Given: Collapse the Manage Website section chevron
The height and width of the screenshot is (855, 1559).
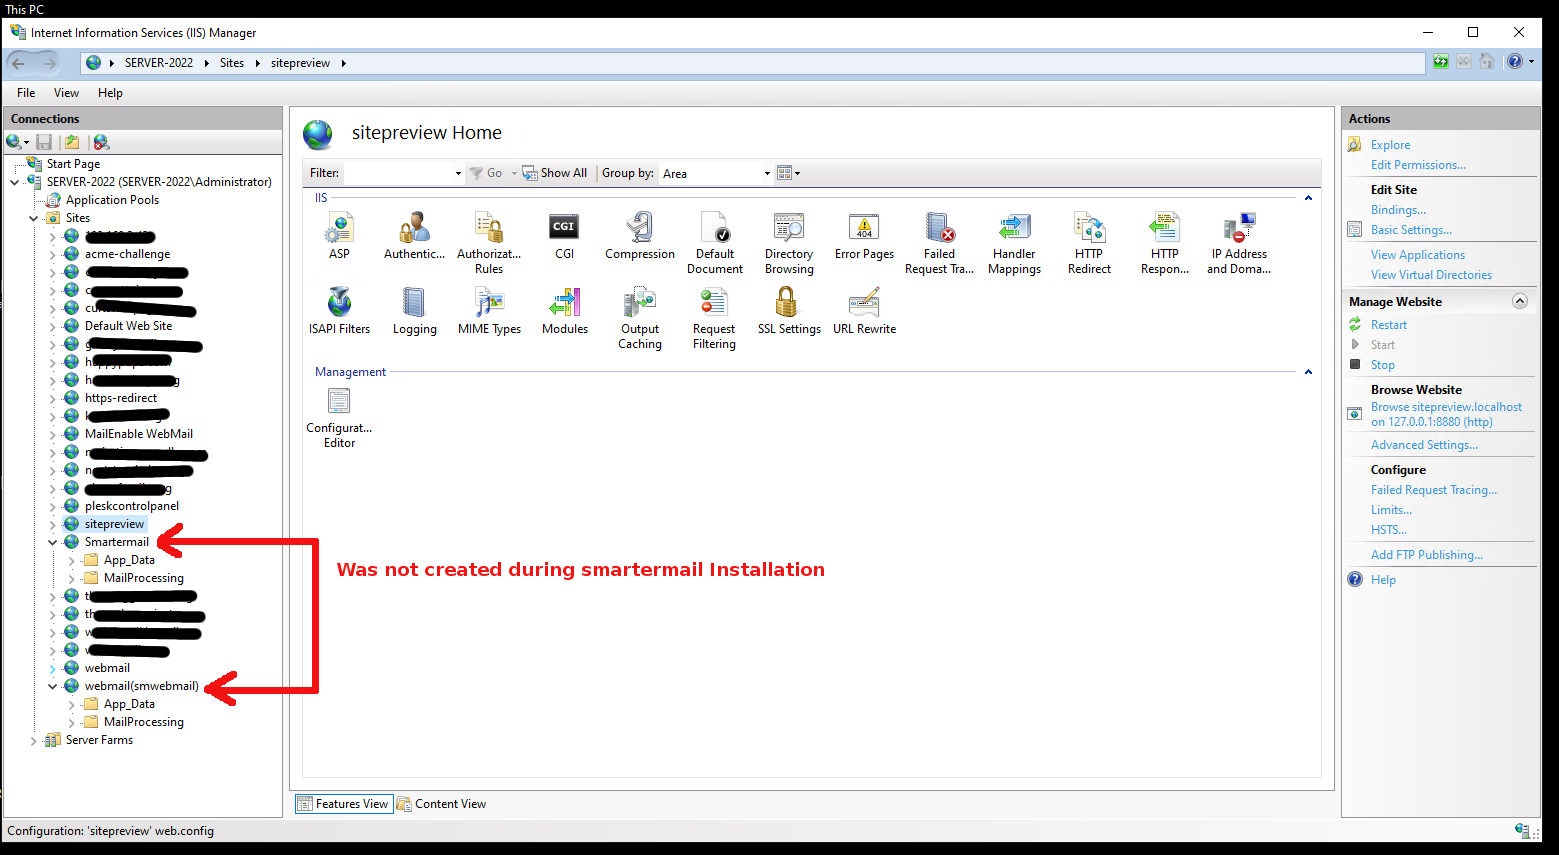Looking at the screenshot, I should [1519, 301].
